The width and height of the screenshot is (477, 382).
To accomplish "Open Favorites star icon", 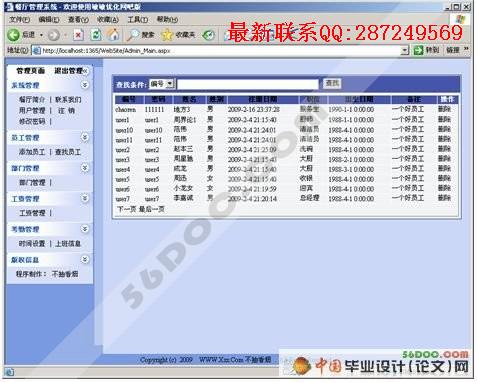I will pyautogui.click(x=167, y=35).
